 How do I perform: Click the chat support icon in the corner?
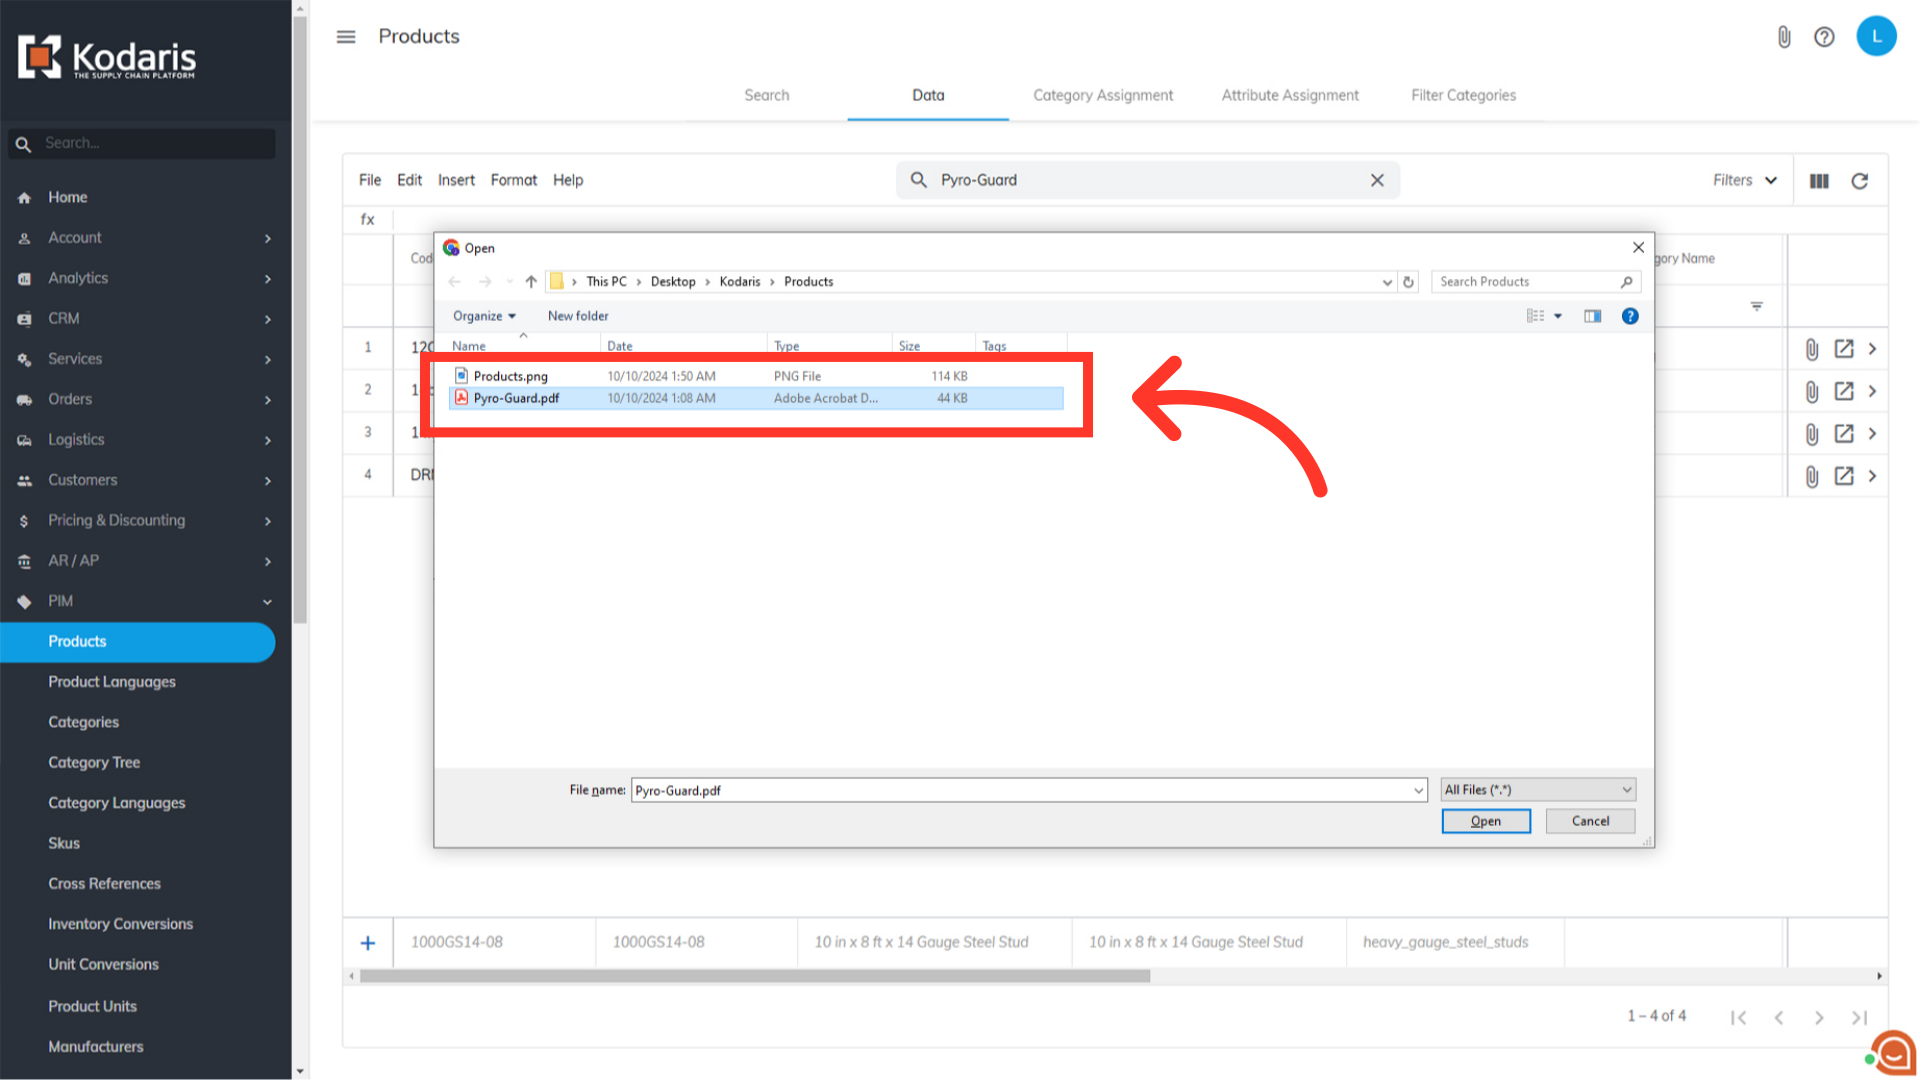1893,1053
